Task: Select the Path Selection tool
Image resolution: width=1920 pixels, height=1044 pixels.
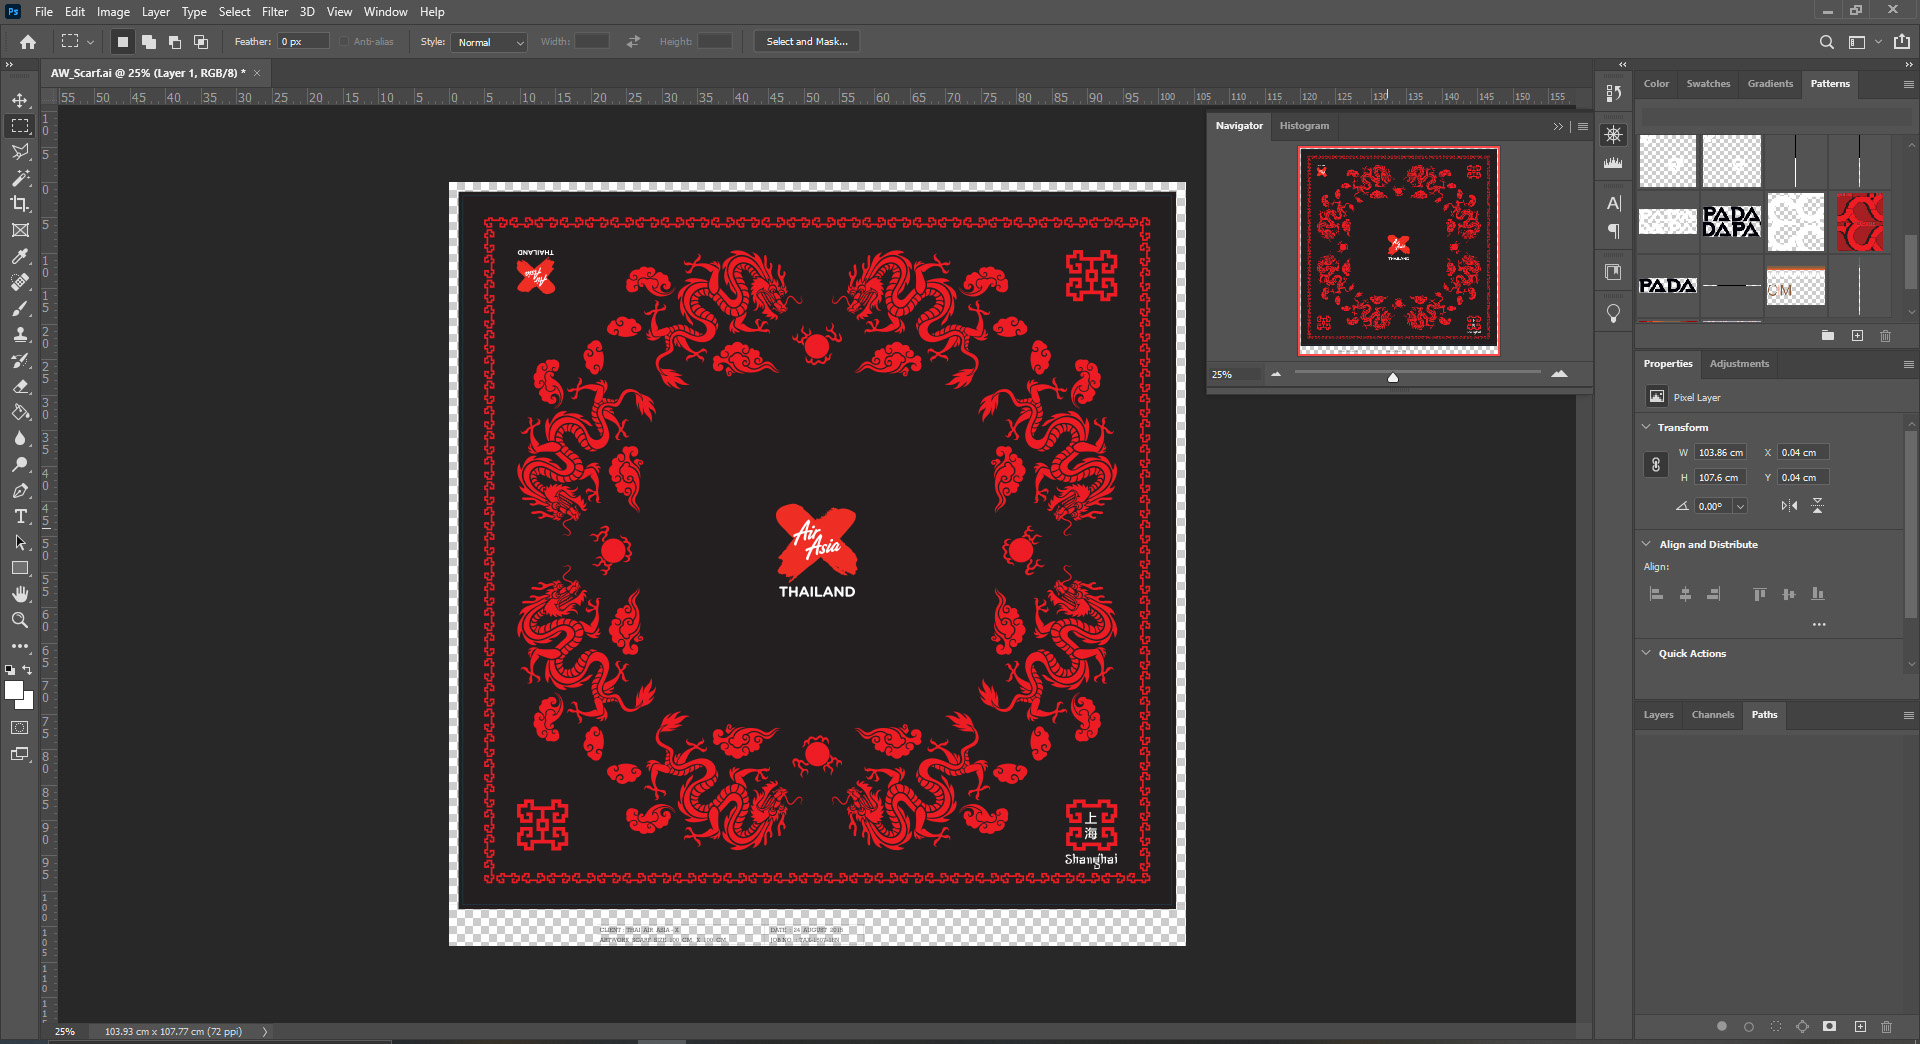Action: coord(20,542)
